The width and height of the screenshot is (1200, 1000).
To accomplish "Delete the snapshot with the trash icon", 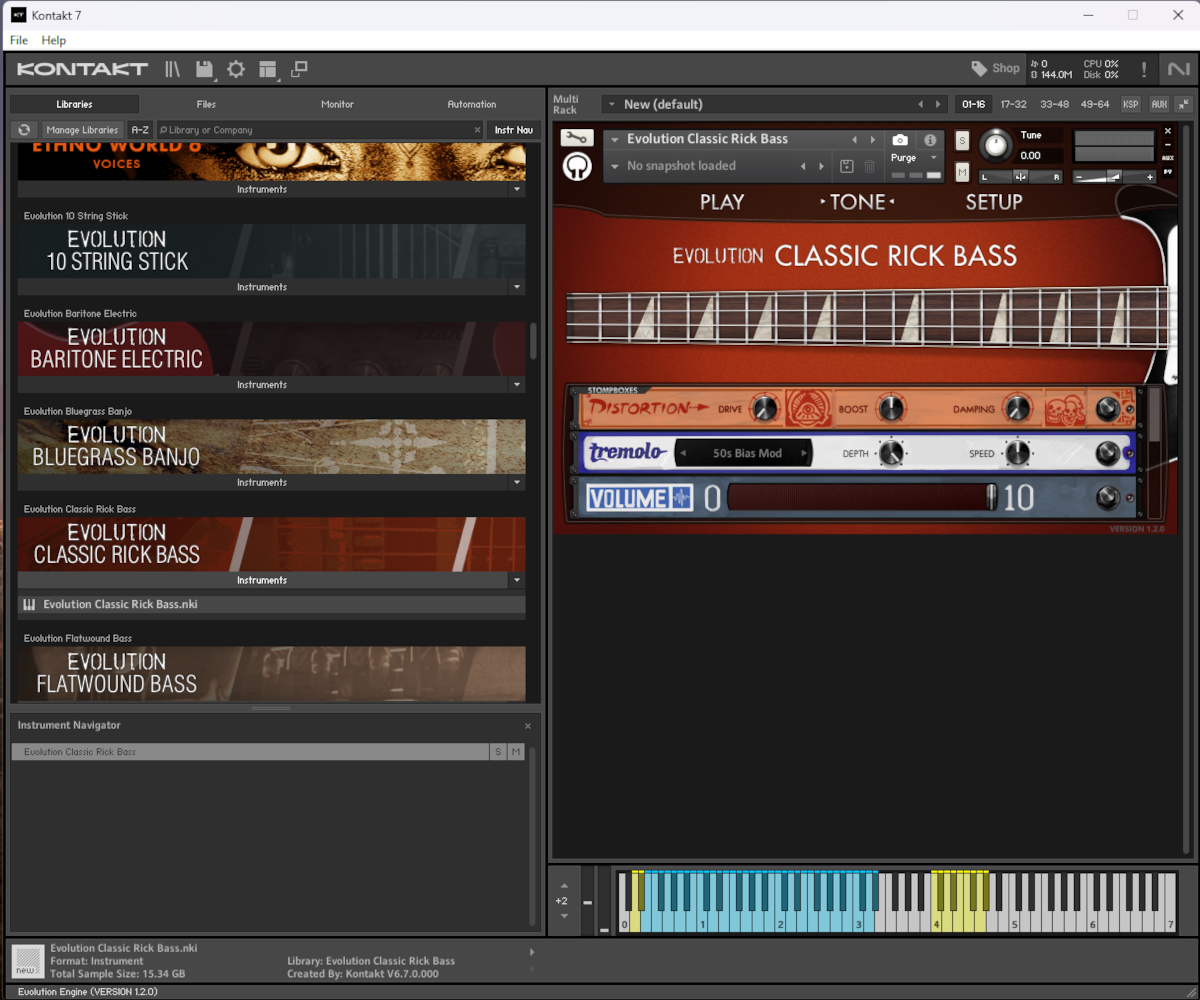I will [x=870, y=166].
